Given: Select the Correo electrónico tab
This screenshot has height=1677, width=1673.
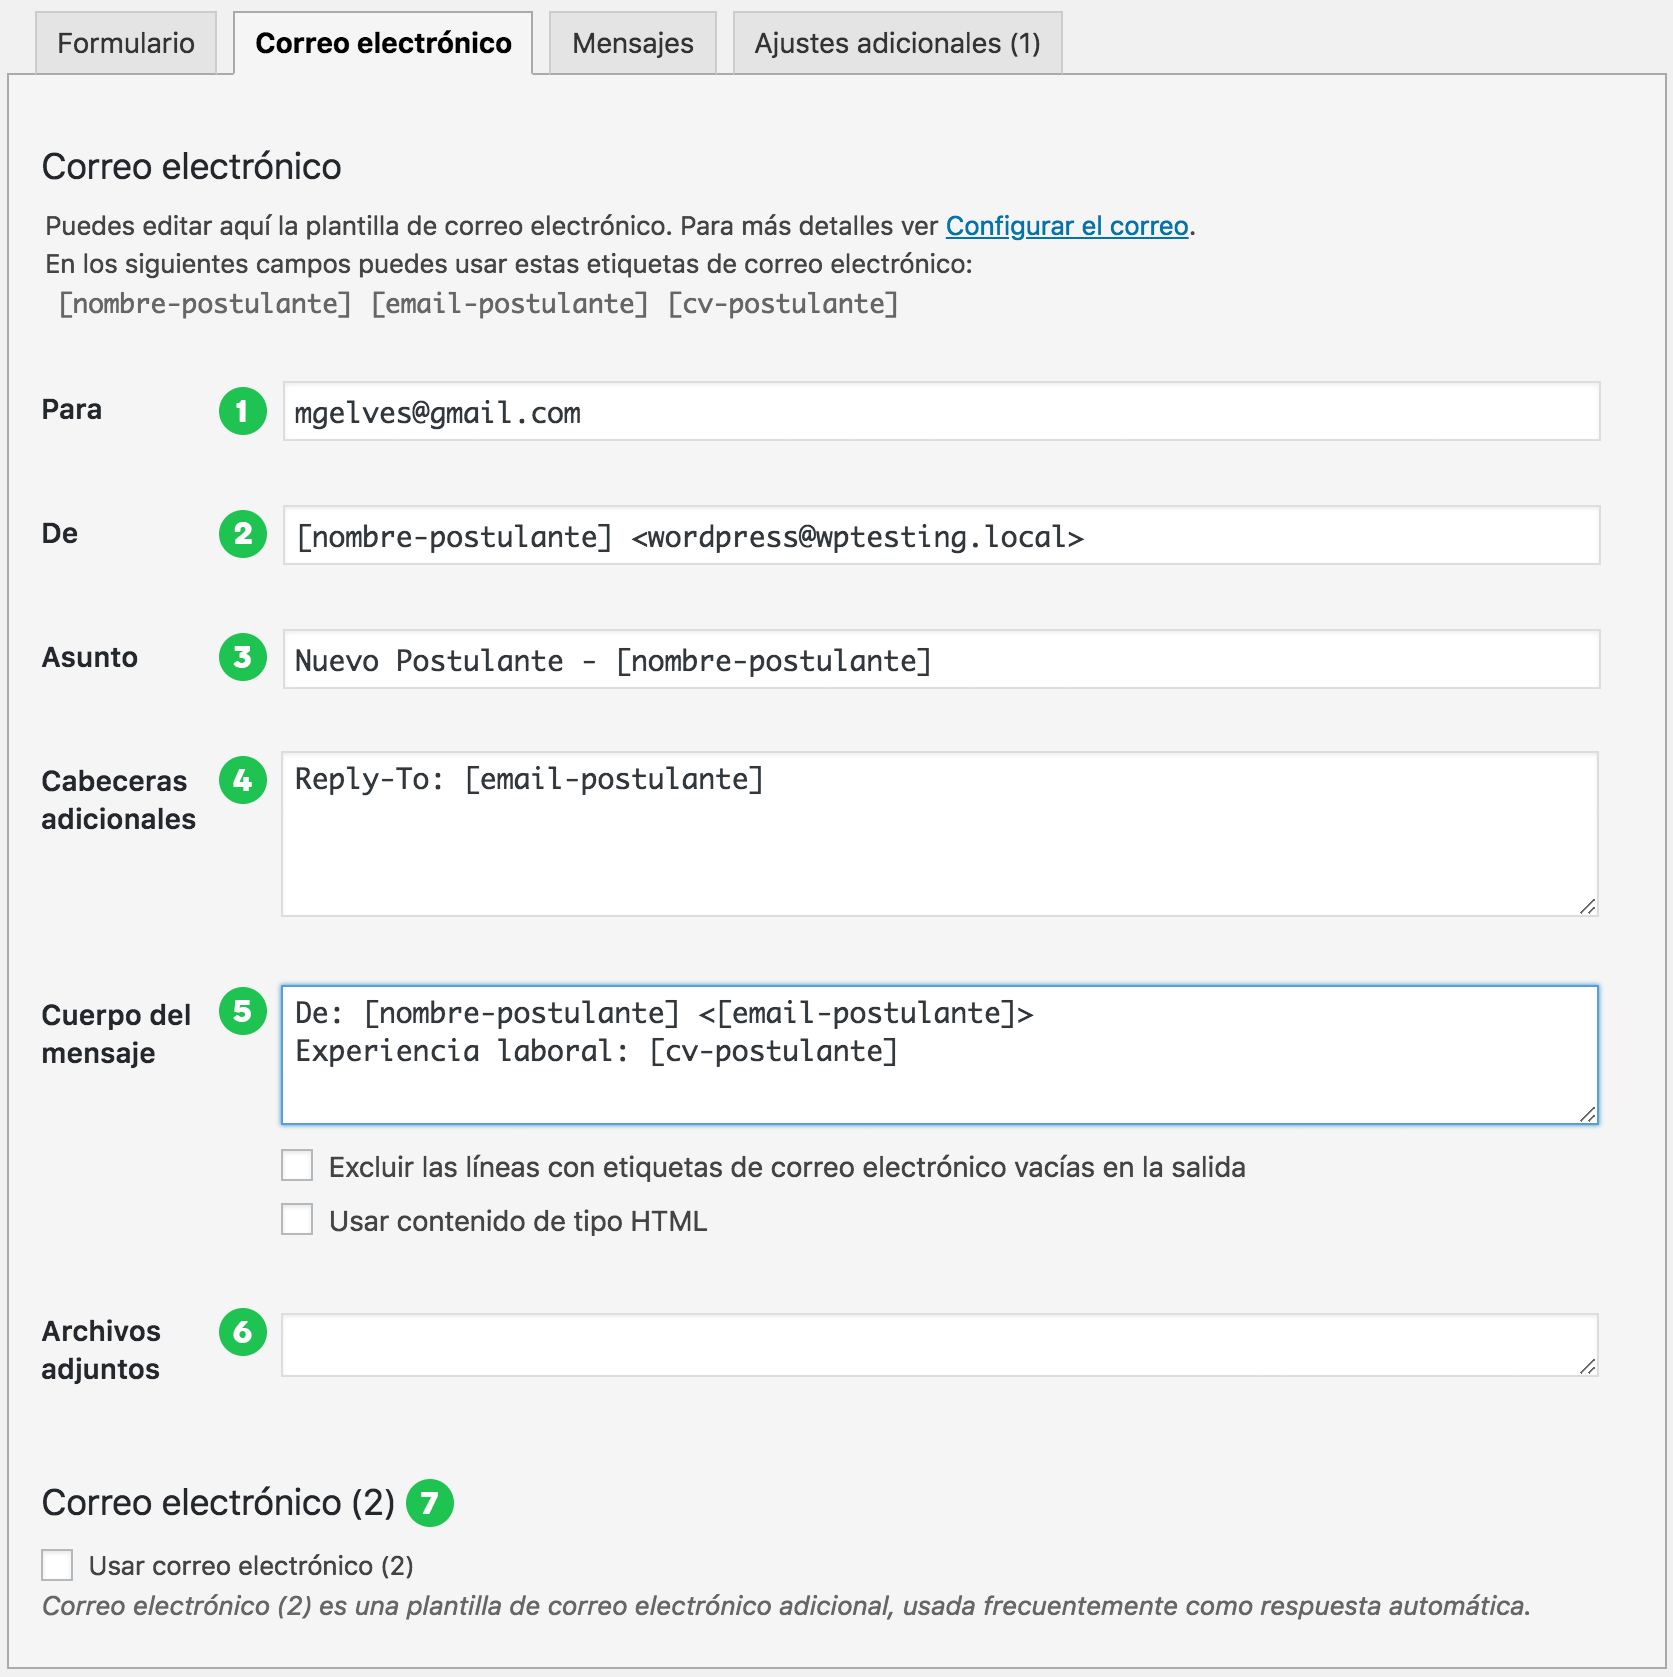Looking at the screenshot, I should 383,43.
